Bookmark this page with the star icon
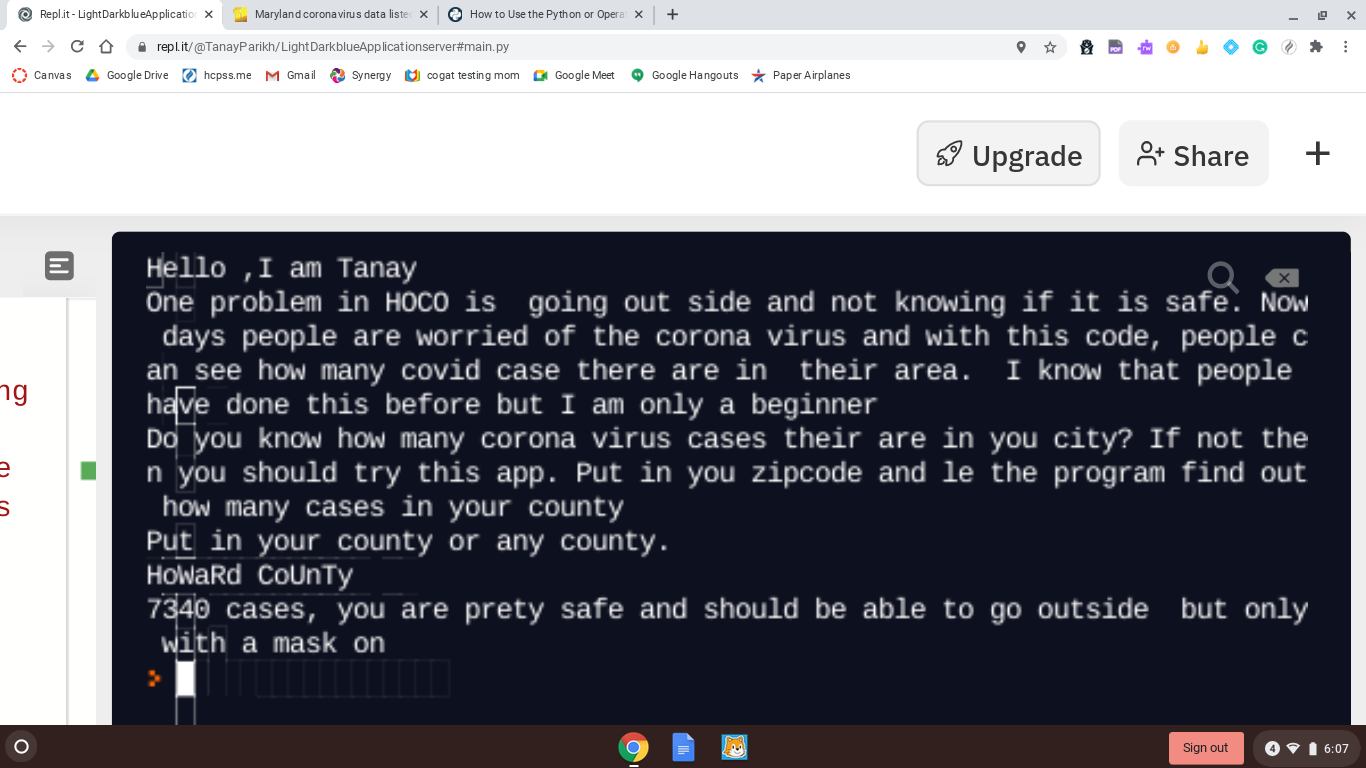The height and width of the screenshot is (768, 1366). [1050, 47]
